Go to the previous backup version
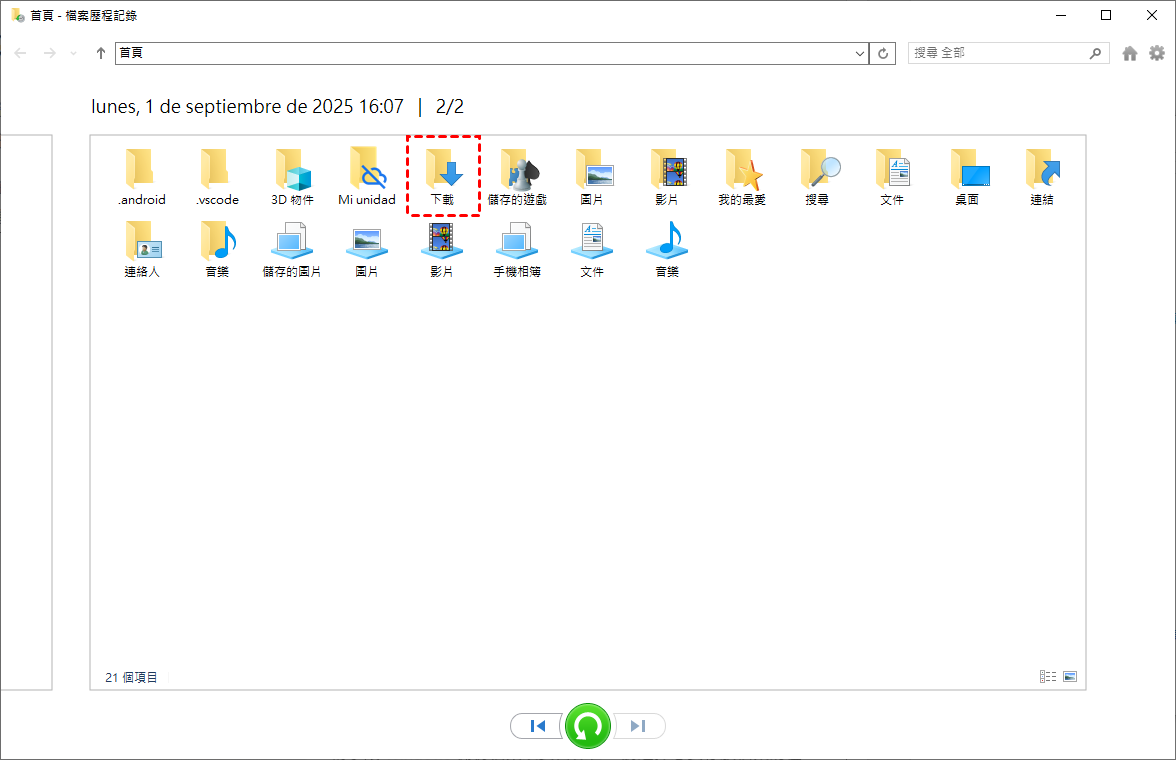This screenshot has height=760, width=1176. pos(537,726)
